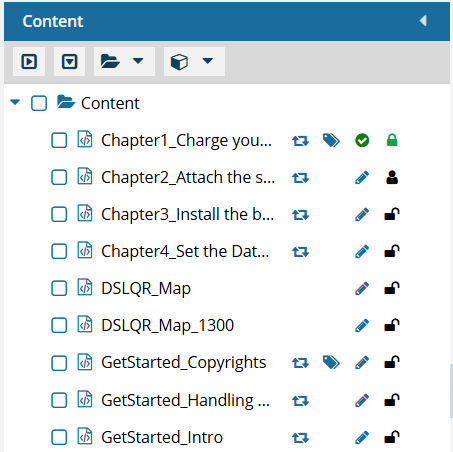Click the vertical scrollbar on the panel
This screenshot has height=452, width=453.
click(451, 391)
